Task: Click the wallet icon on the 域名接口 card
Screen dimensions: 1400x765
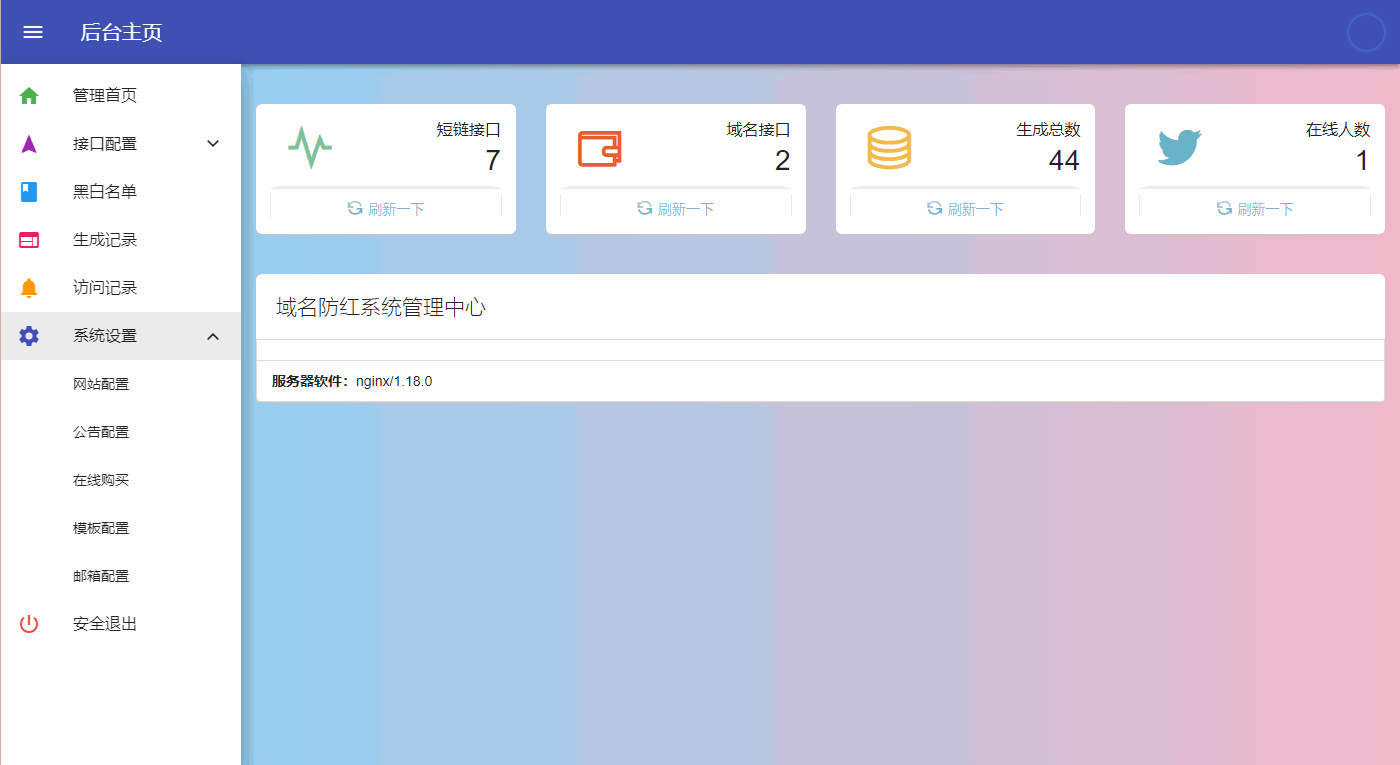Action: pos(597,147)
